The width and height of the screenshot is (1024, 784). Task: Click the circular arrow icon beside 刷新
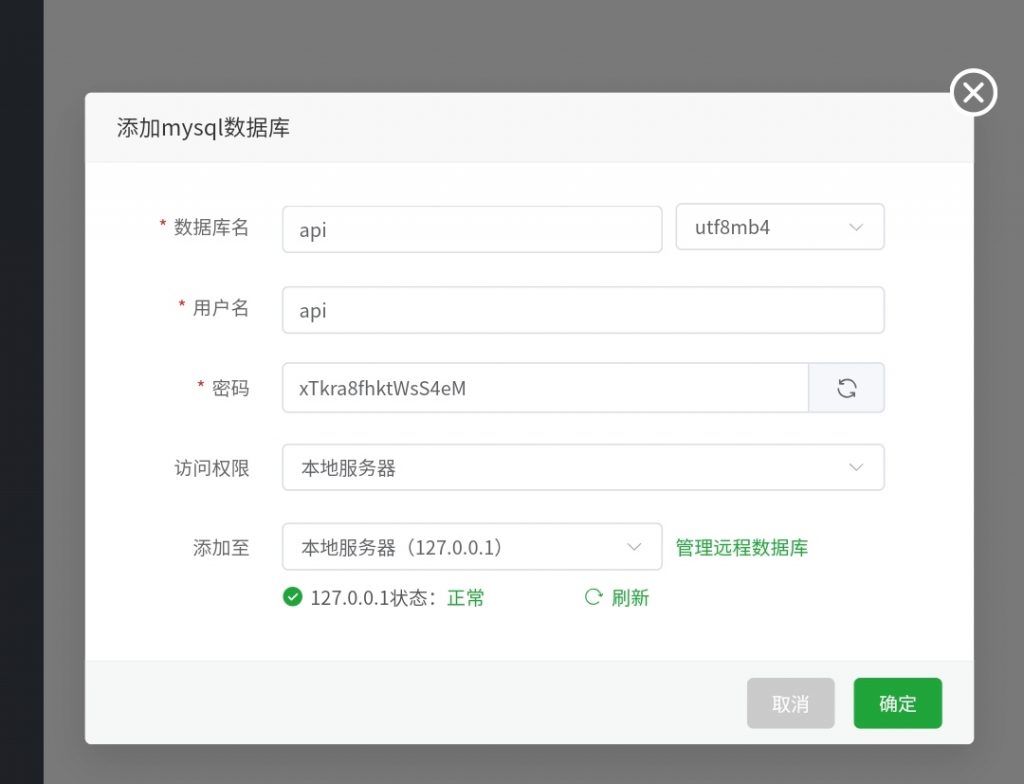[x=593, y=597]
